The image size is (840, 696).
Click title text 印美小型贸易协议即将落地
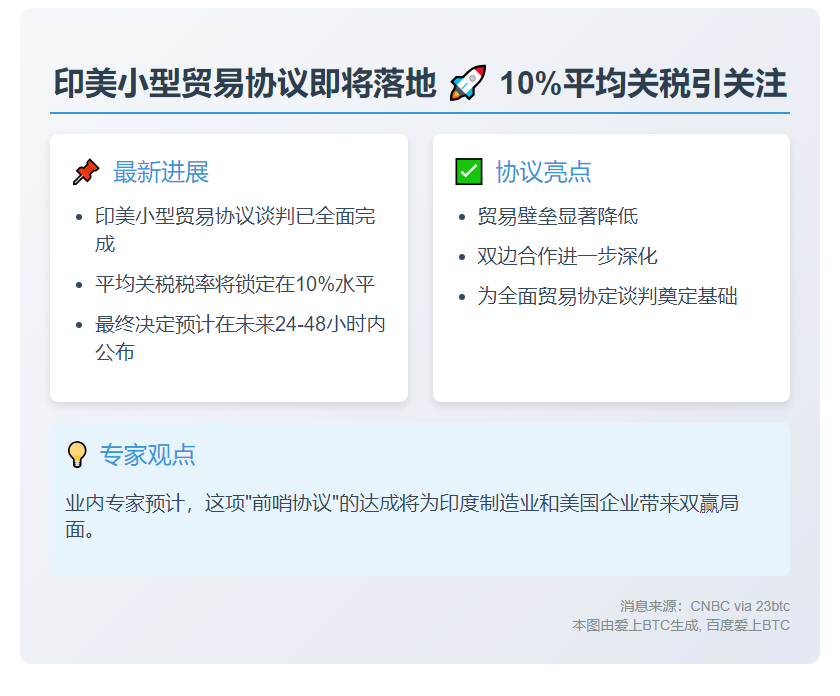click(x=245, y=83)
